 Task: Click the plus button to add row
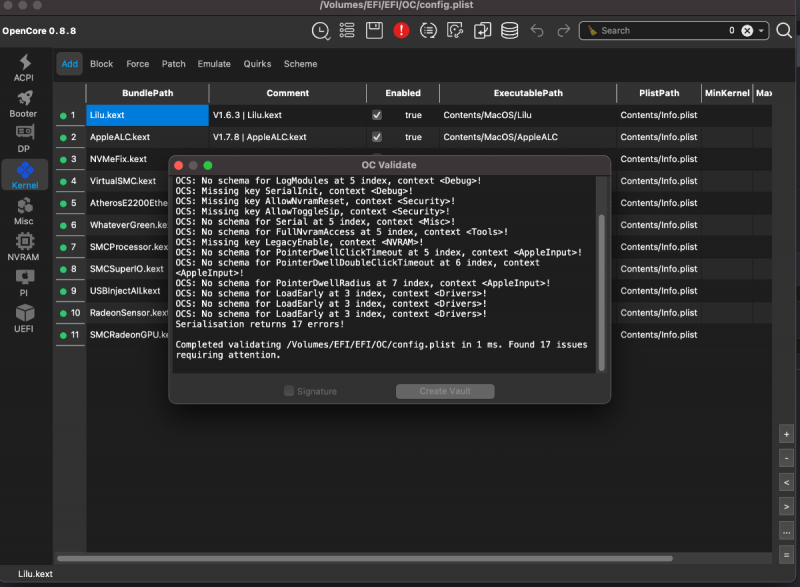tap(787, 435)
